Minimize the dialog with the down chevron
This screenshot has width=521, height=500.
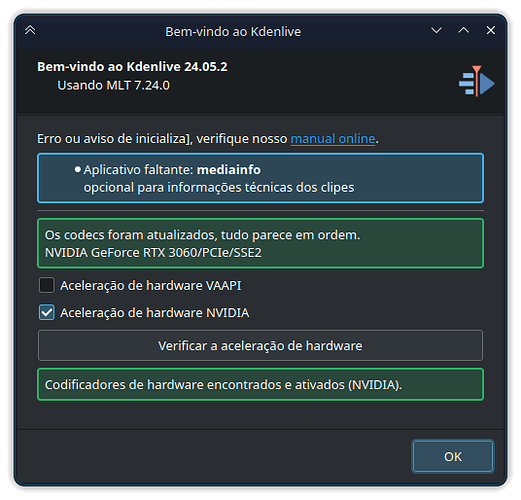pos(436,31)
